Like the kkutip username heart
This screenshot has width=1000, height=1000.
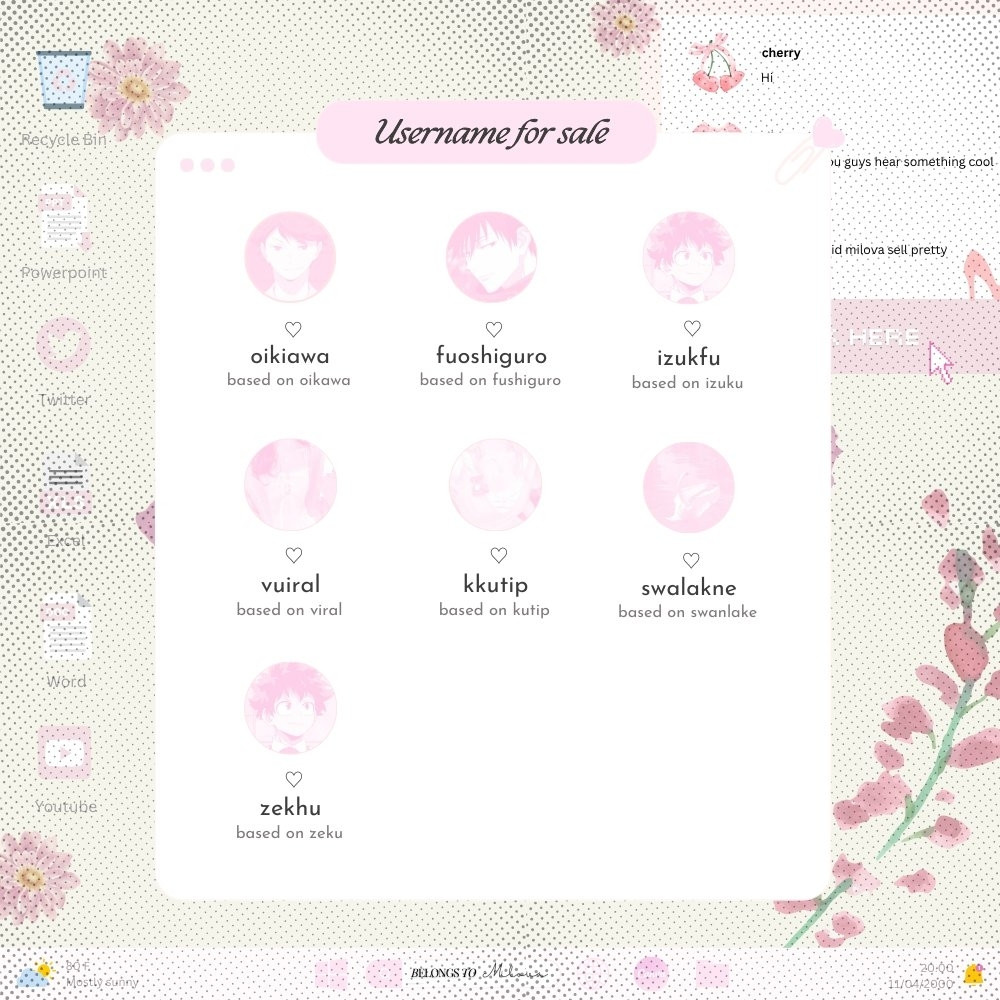(x=499, y=555)
